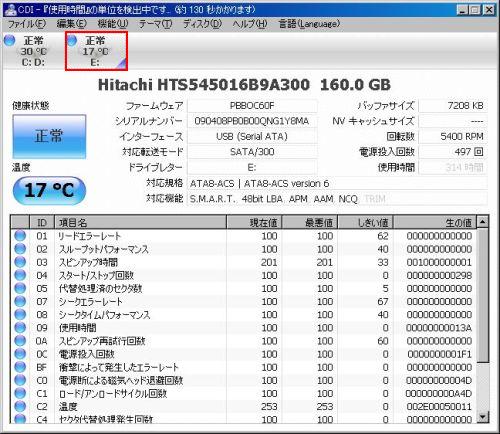The height and width of the screenshot is (434, 500).
Task: Click the status orb for ID 08 シークタイムパフォーマンス
Action: pos(20,315)
